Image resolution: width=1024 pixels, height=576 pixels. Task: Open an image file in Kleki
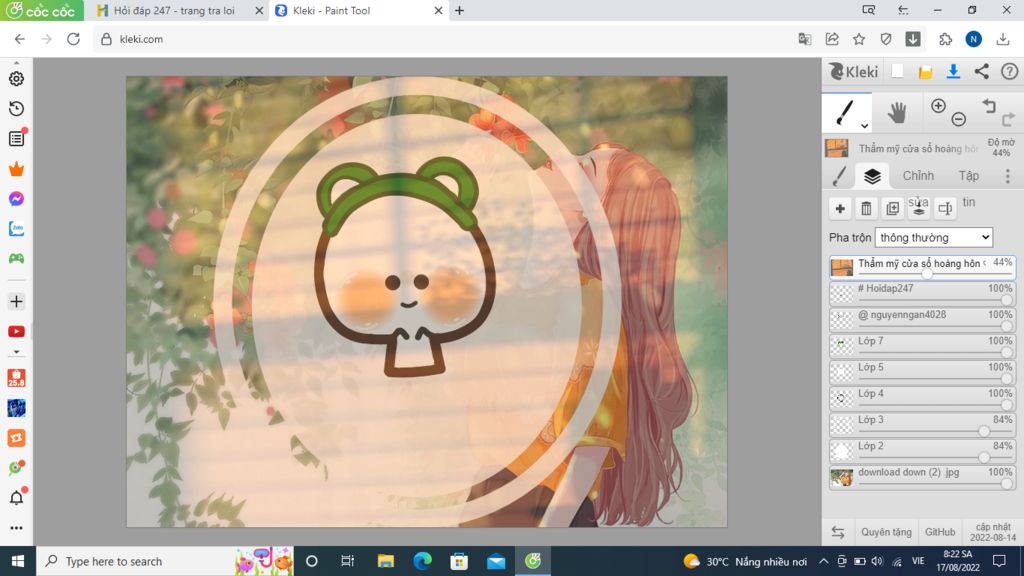click(x=925, y=72)
